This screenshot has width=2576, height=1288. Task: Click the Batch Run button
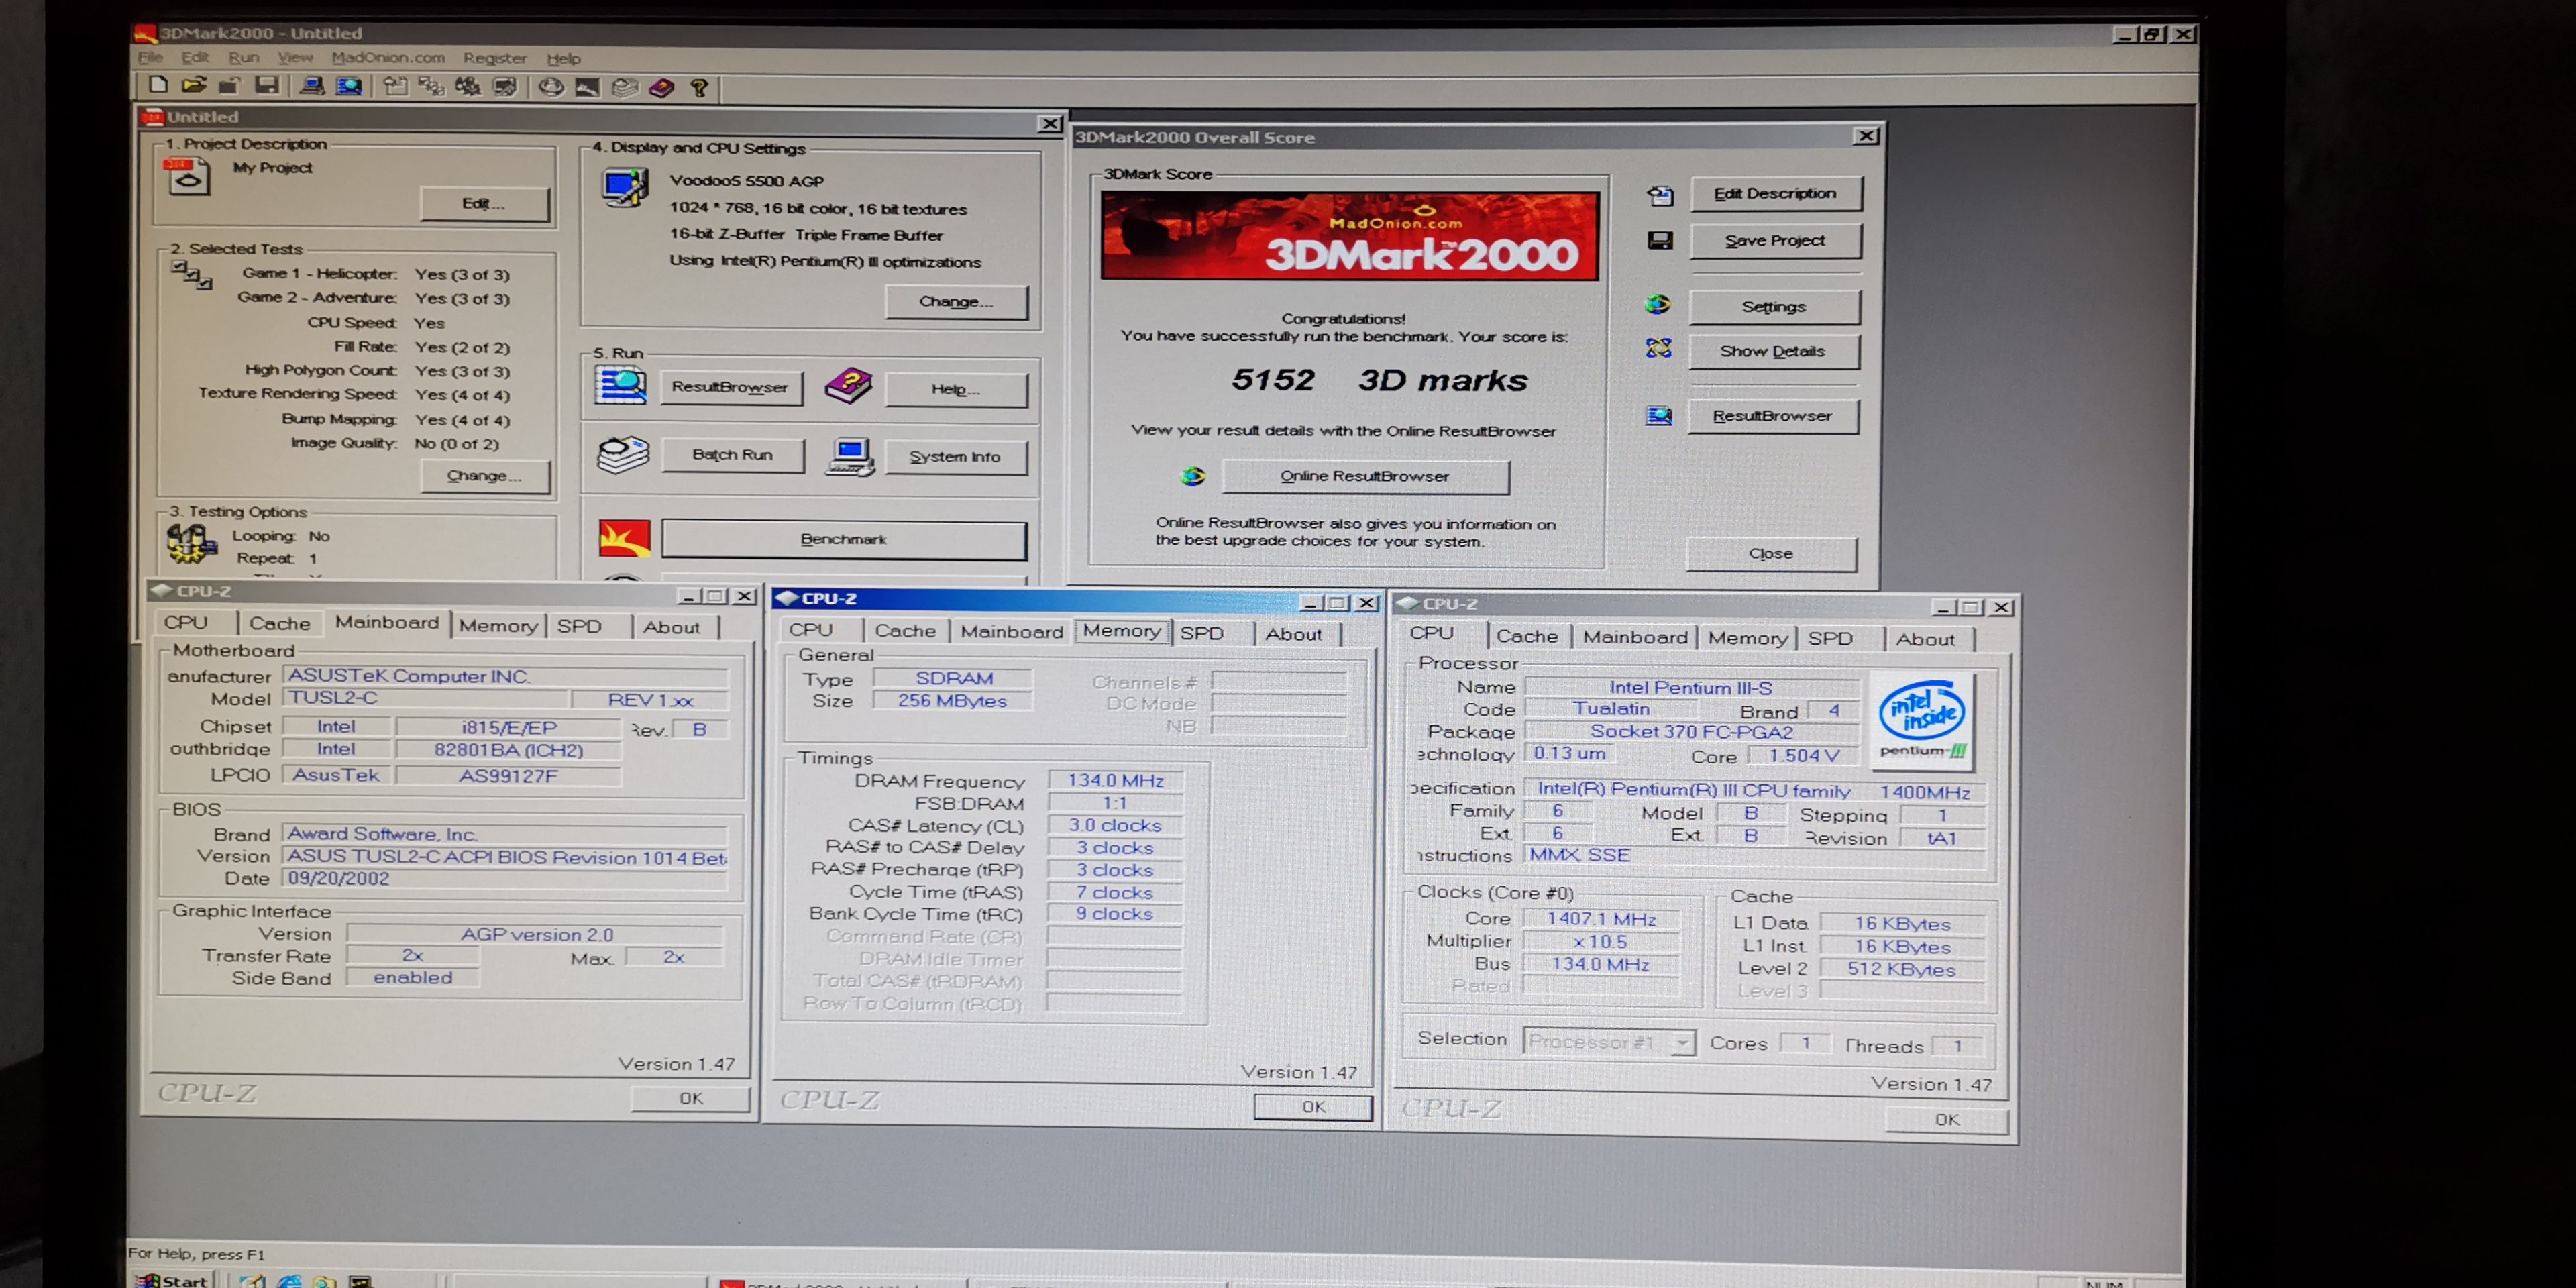point(732,455)
